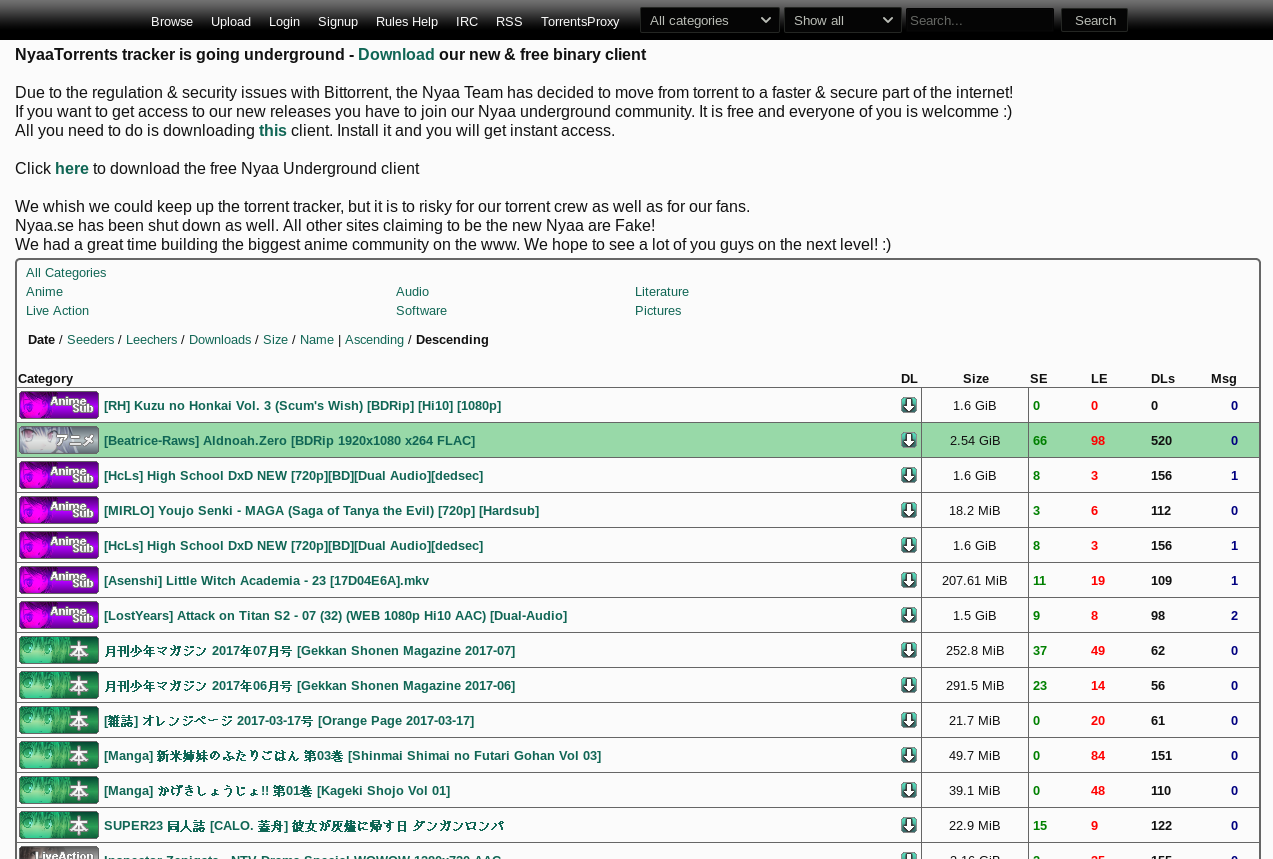The height and width of the screenshot is (859, 1273).
Task: Download MIRLO Youjo Senki torrent via arrow icon
Action: click(x=909, y=510)
